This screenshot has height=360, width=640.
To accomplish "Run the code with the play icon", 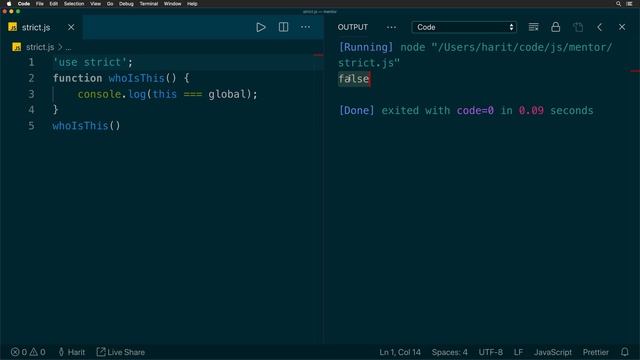I will [260, 27].
